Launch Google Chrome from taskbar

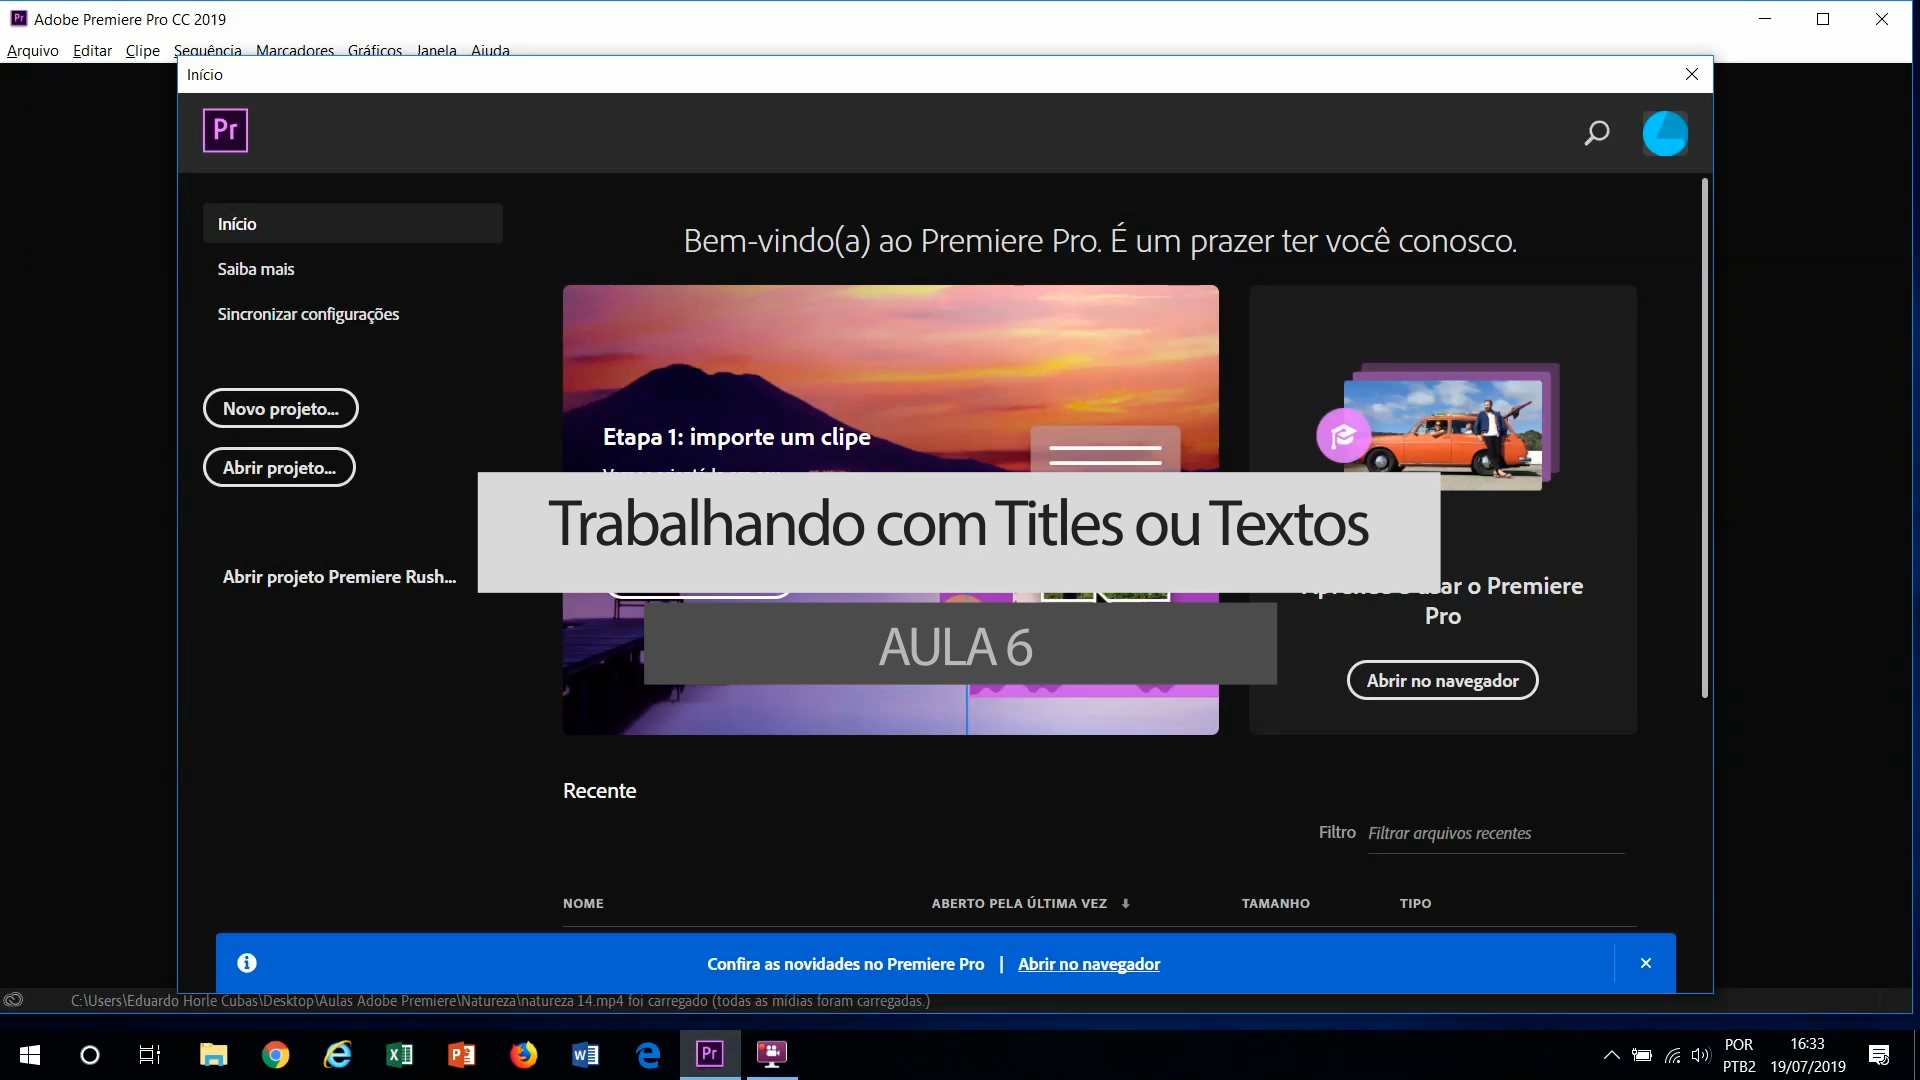276,1054
